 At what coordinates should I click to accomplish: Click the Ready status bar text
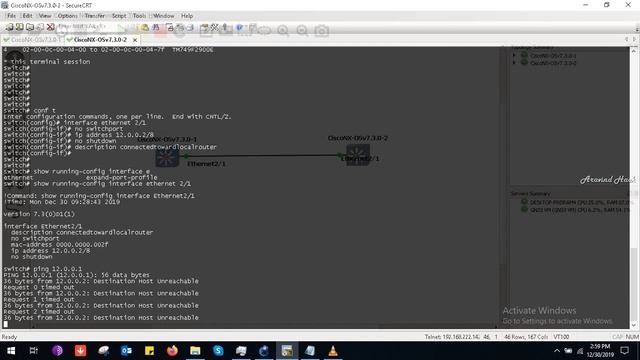pos(9,337)
